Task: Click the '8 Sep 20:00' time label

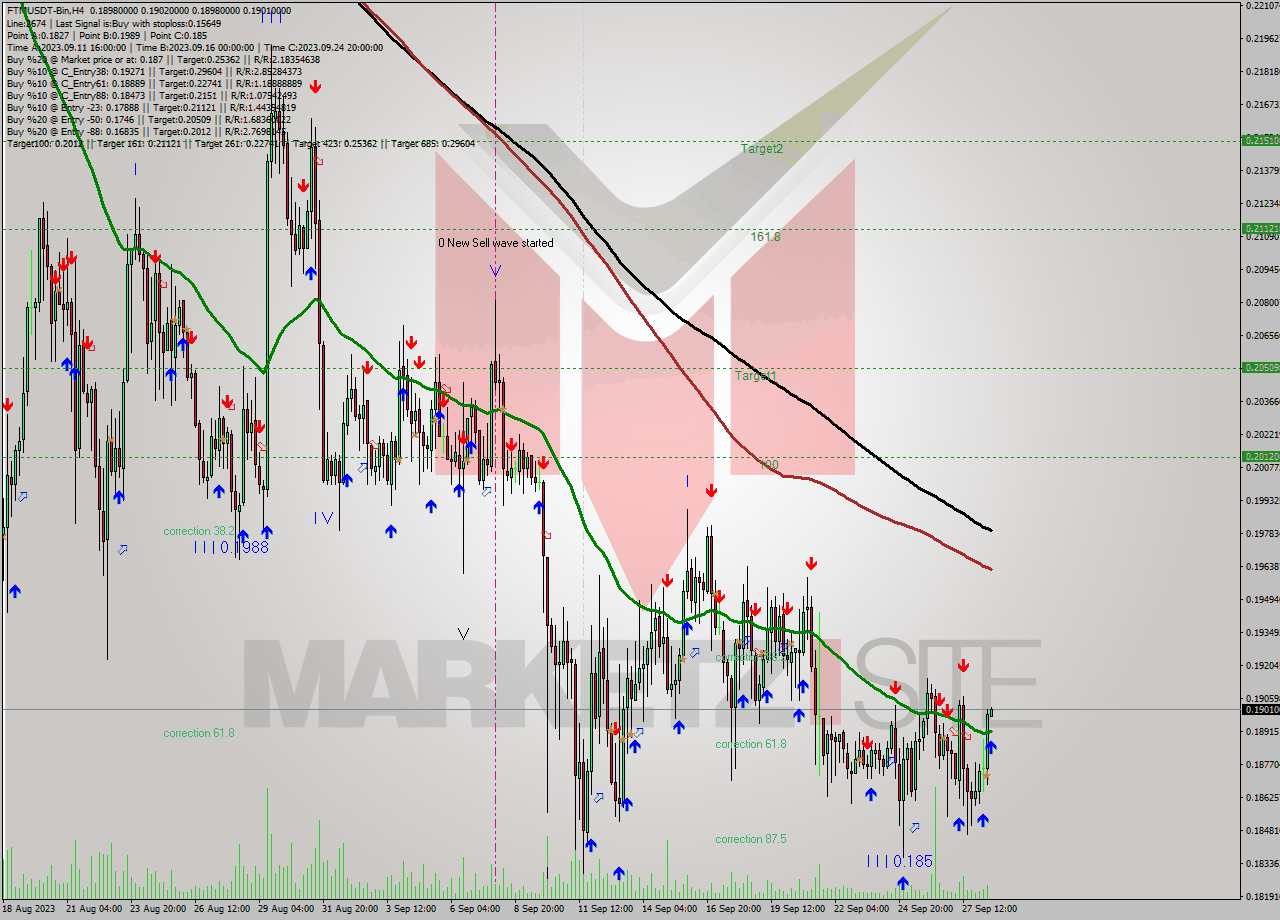Action: pyautogui.click(x=539, y=909)
